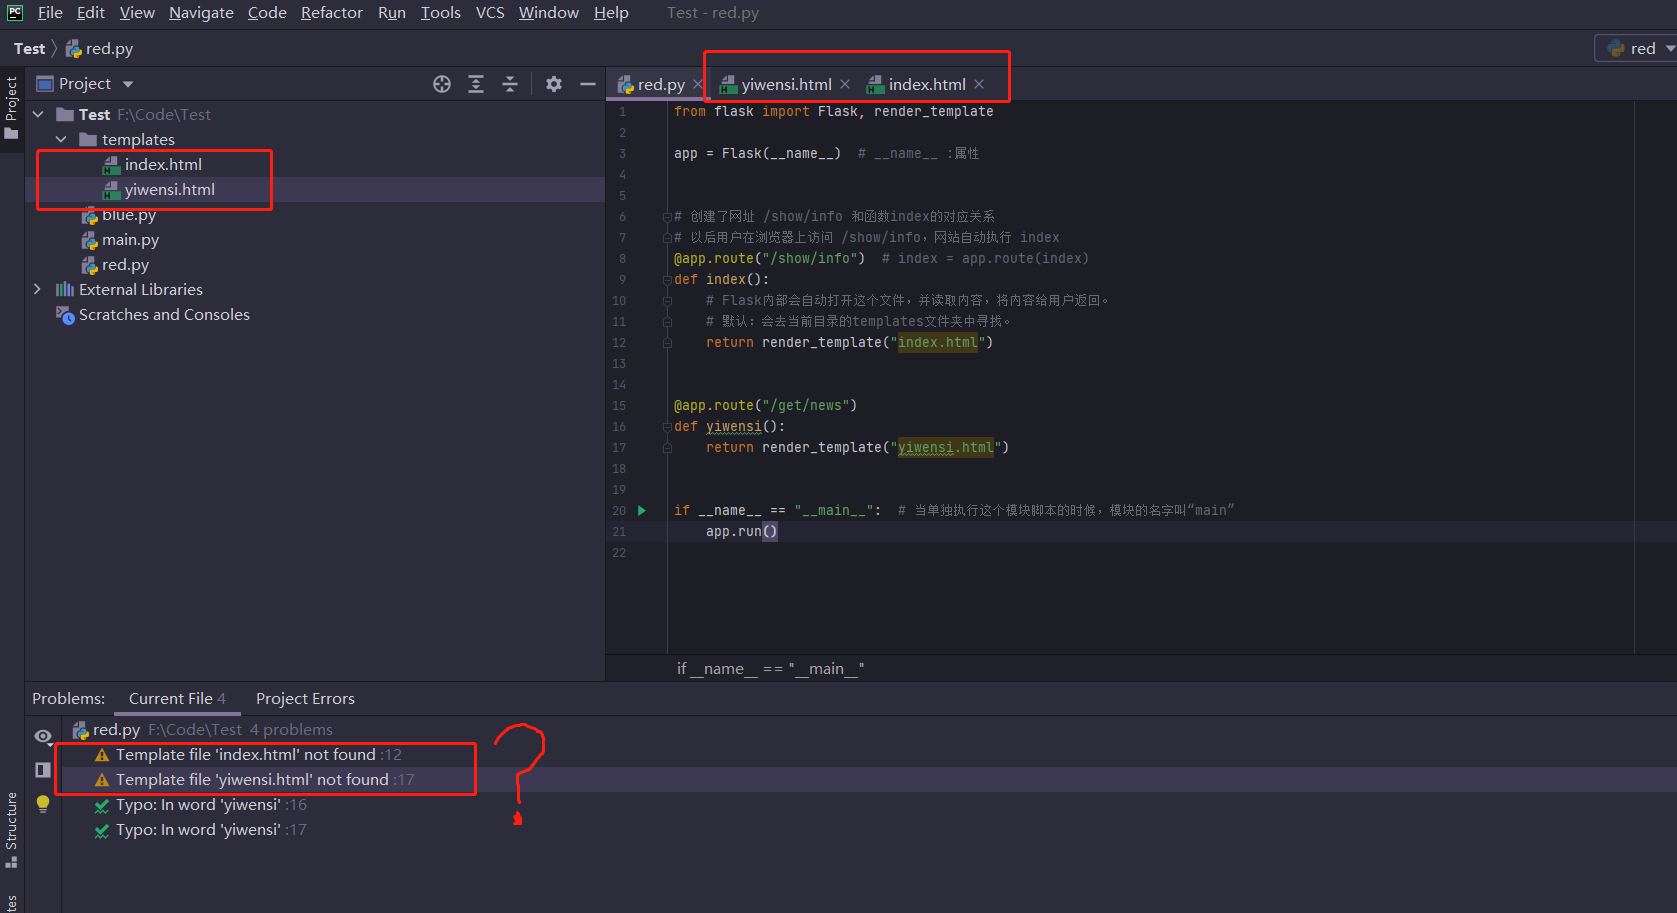Click the locate opened file target icon
This screenshot has width=1677, height=913.
442,84
